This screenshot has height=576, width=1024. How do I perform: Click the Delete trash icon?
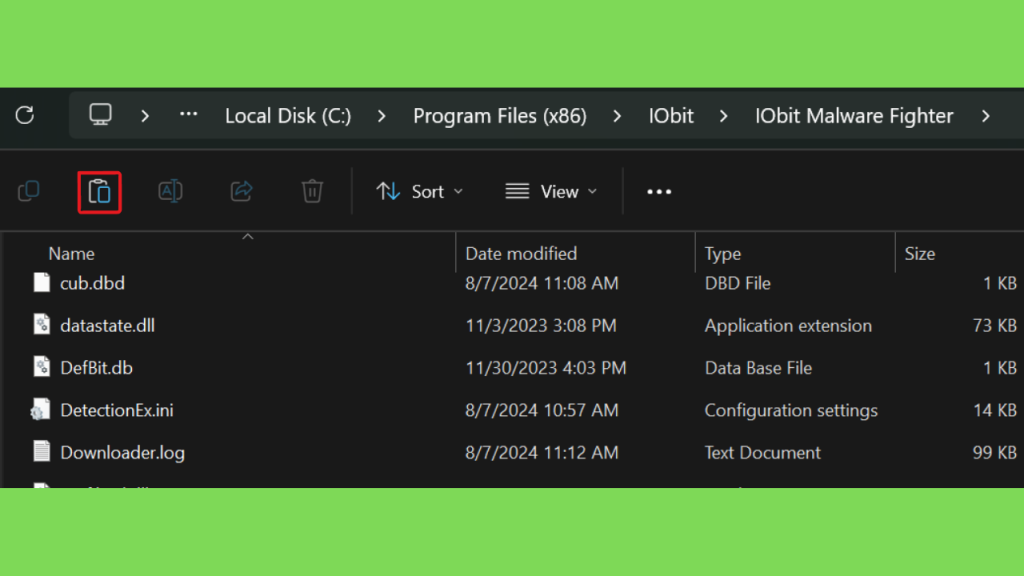(312, 191)
